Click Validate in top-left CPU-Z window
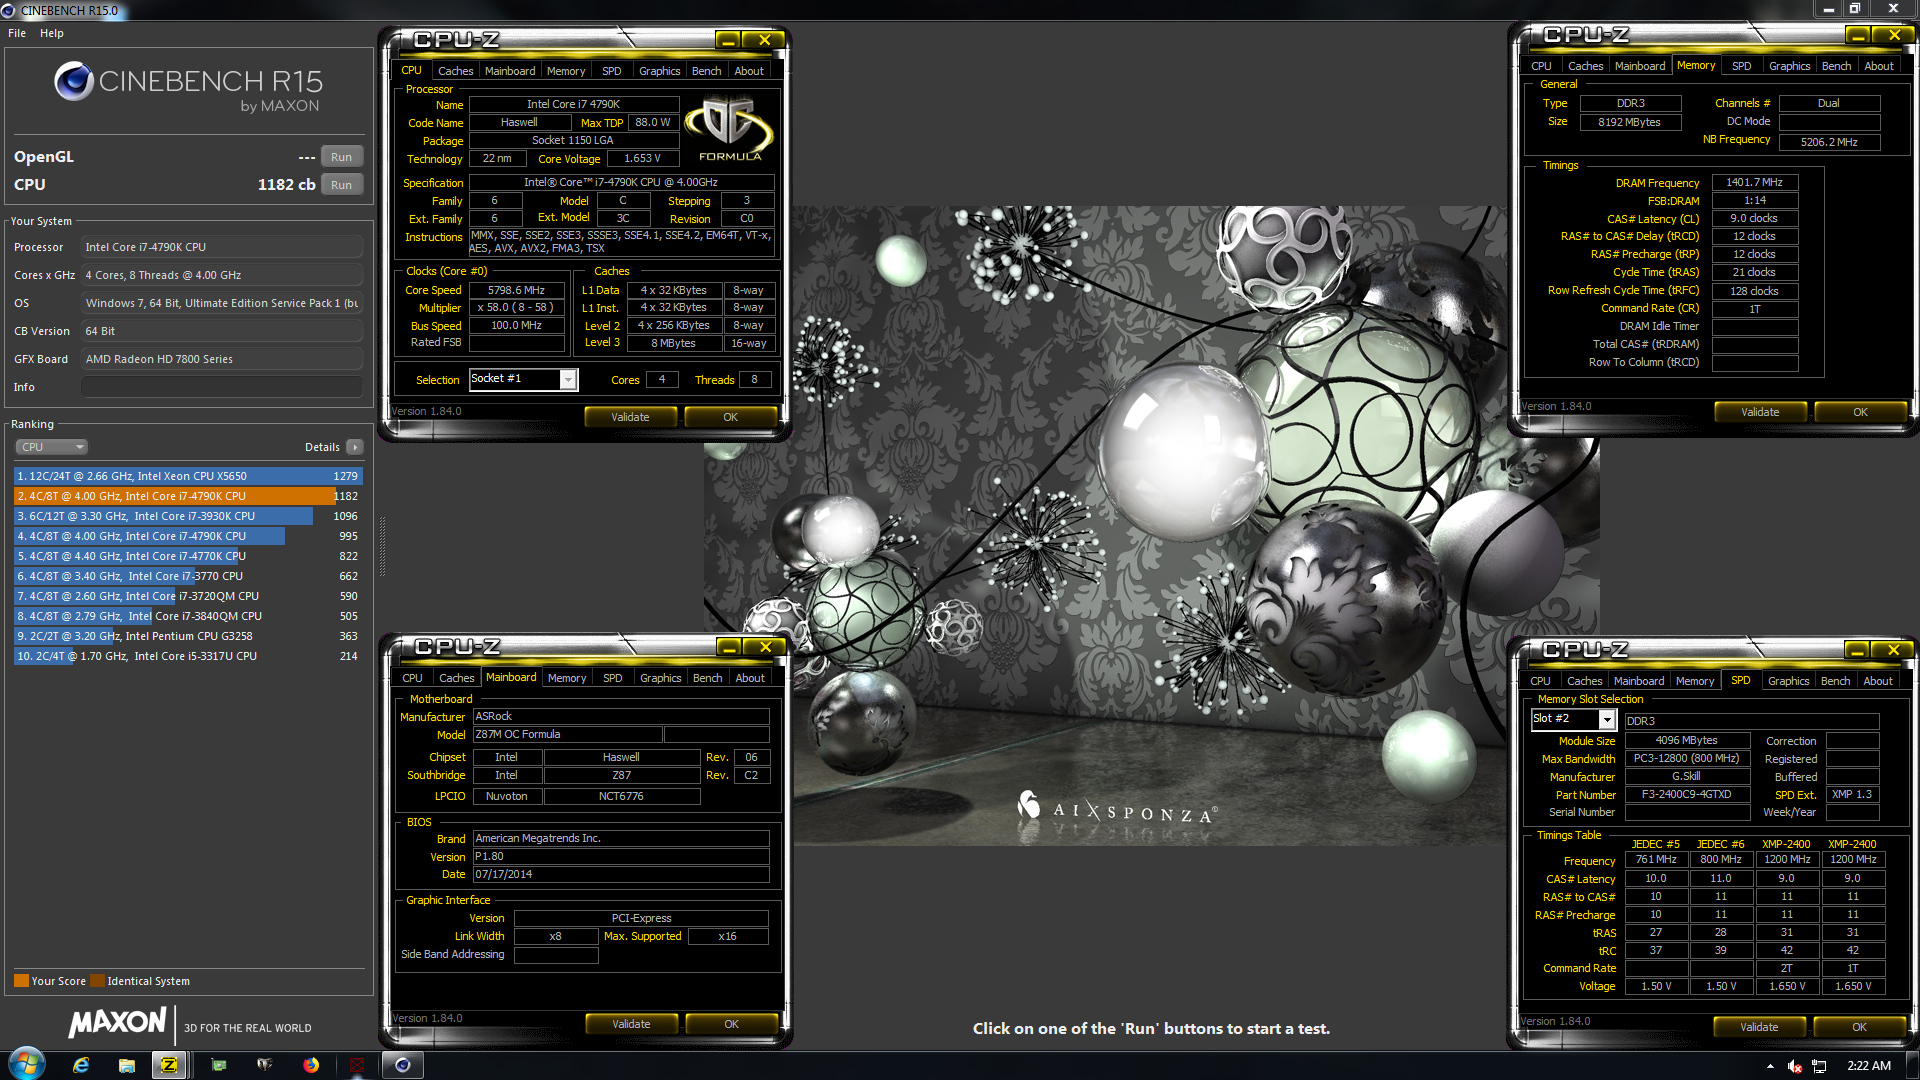The width and height of the screenshot is (1920, 1080). [x=630, y=417]
